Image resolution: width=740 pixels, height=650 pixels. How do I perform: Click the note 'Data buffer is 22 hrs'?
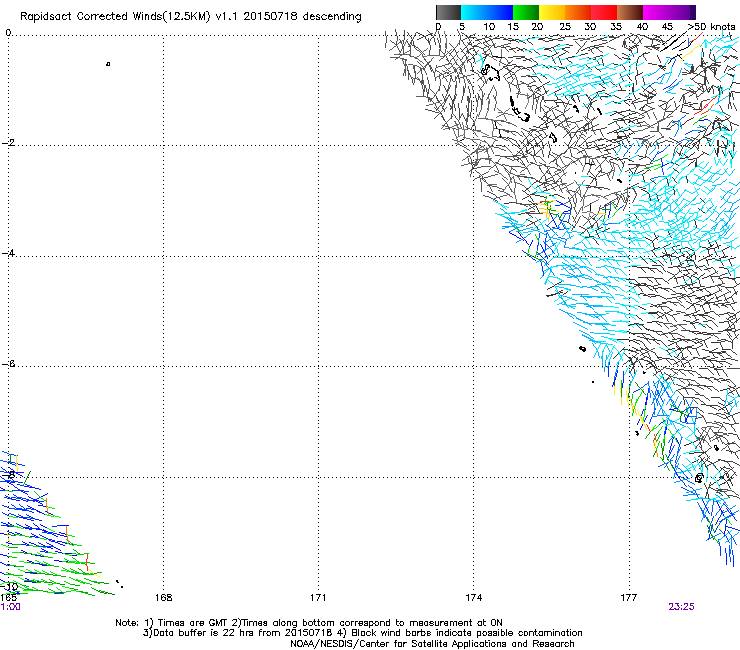click(205, 633)
